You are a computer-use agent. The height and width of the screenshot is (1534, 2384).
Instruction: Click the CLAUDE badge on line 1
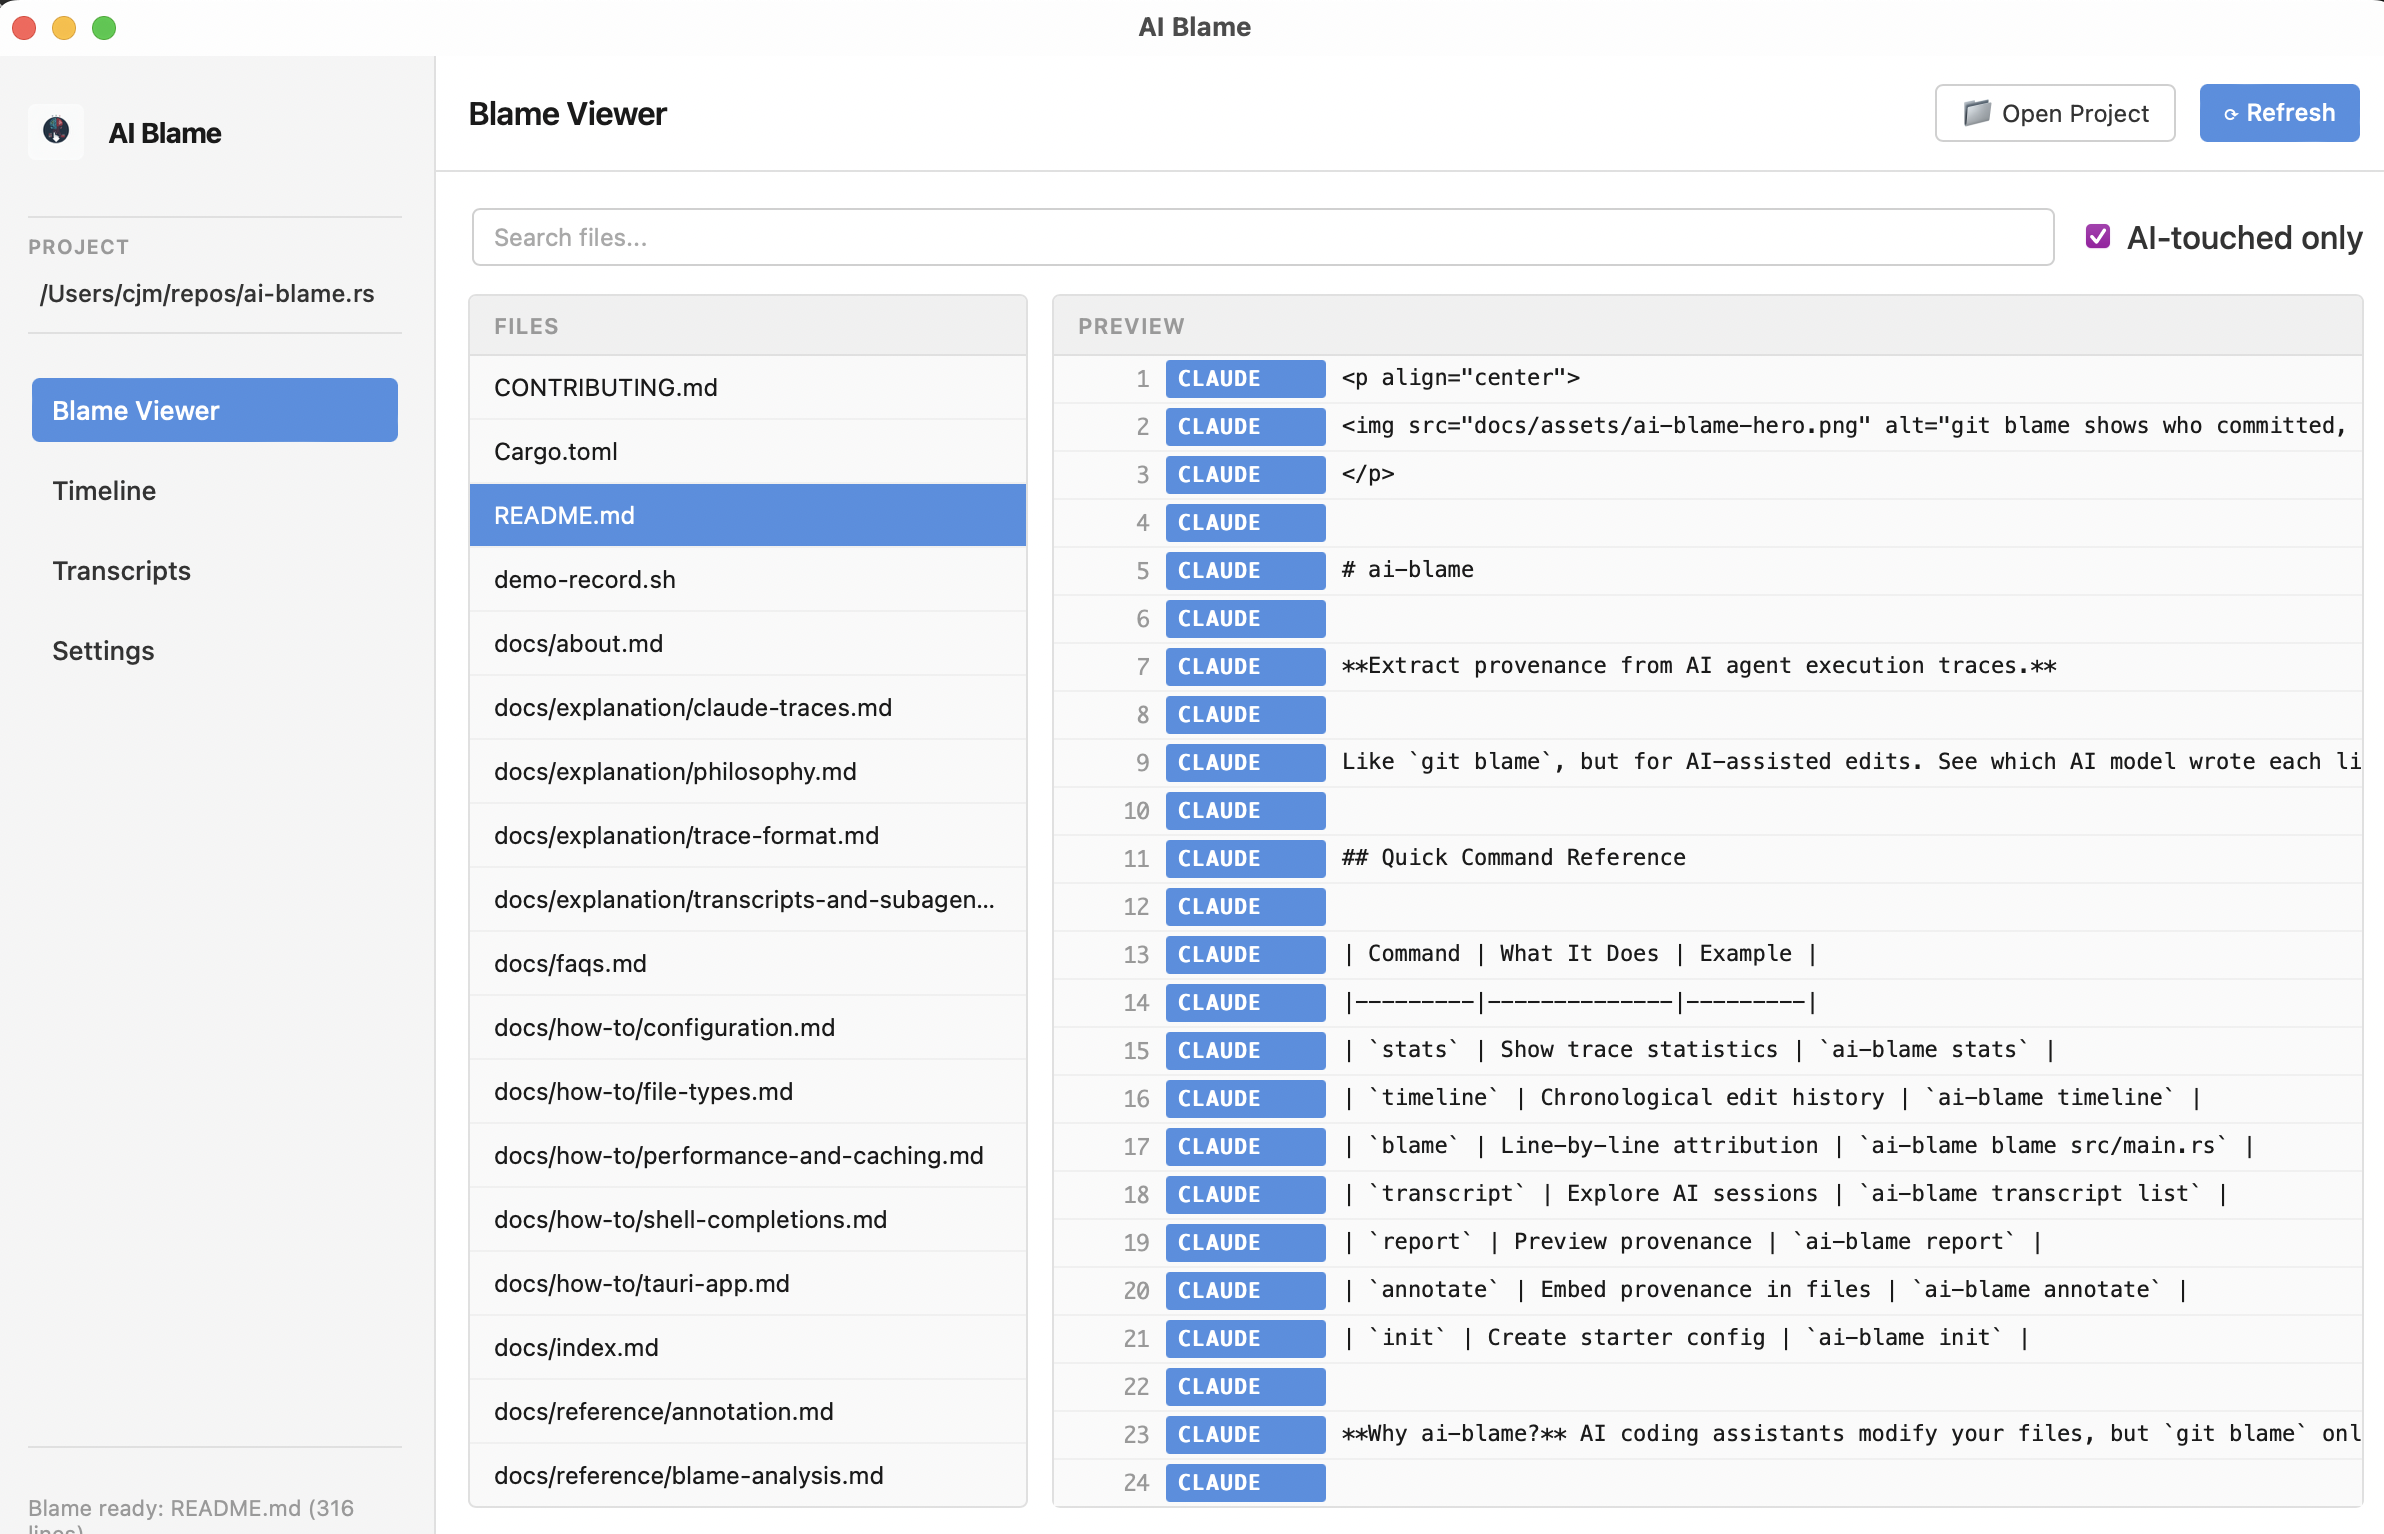(x=1244, y=378)
